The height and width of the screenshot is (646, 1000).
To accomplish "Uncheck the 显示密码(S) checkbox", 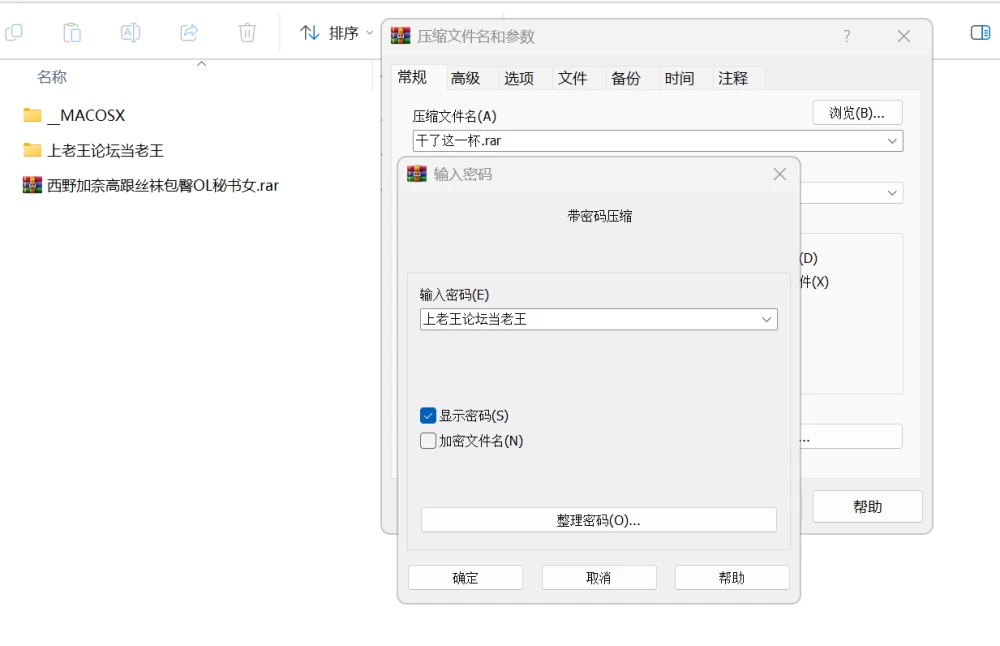I will (428, 416).
